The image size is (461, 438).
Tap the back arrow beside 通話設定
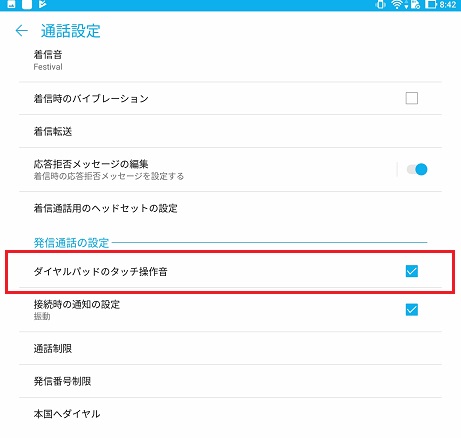coord(22,31)
